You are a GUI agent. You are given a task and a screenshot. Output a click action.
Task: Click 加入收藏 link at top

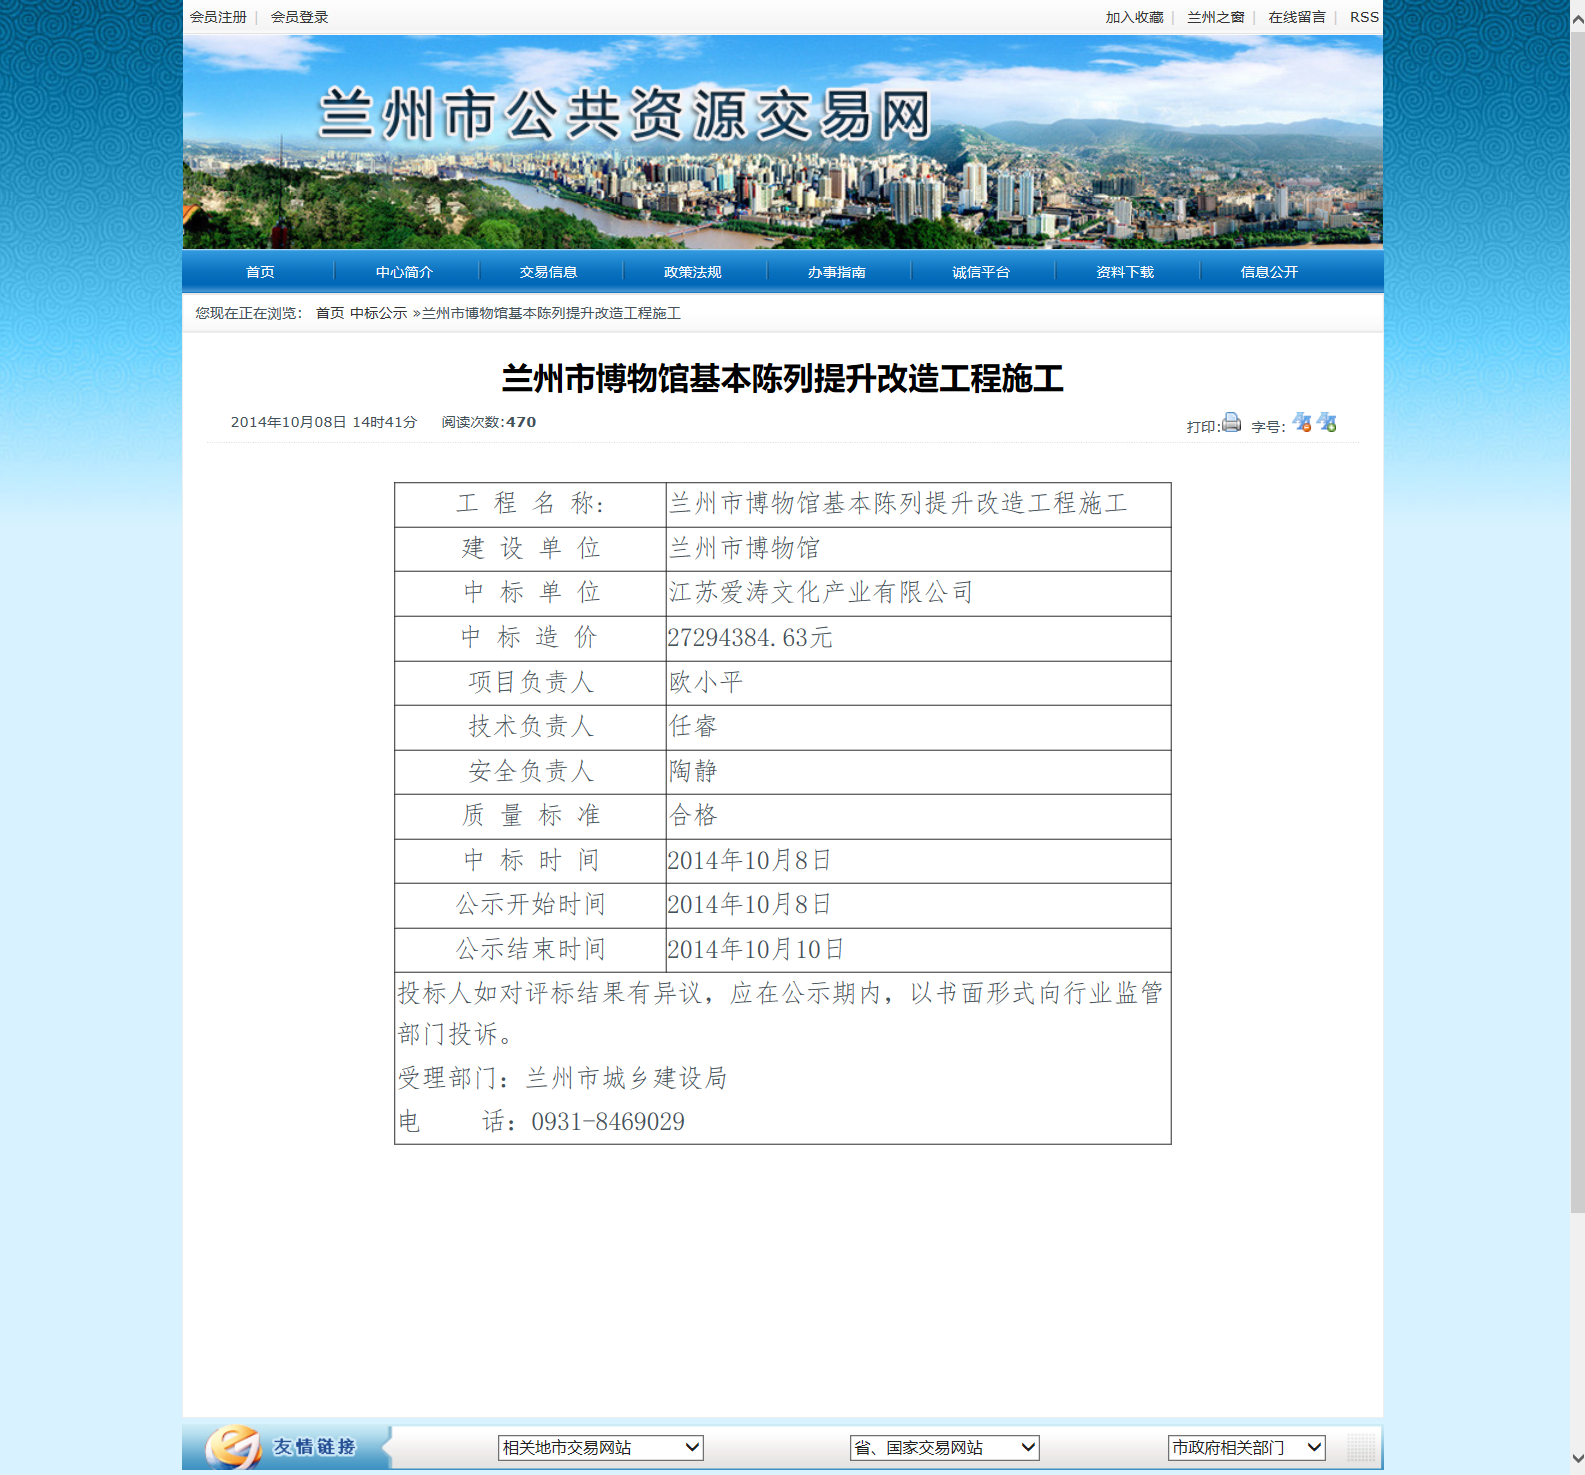click(1134, 17)
